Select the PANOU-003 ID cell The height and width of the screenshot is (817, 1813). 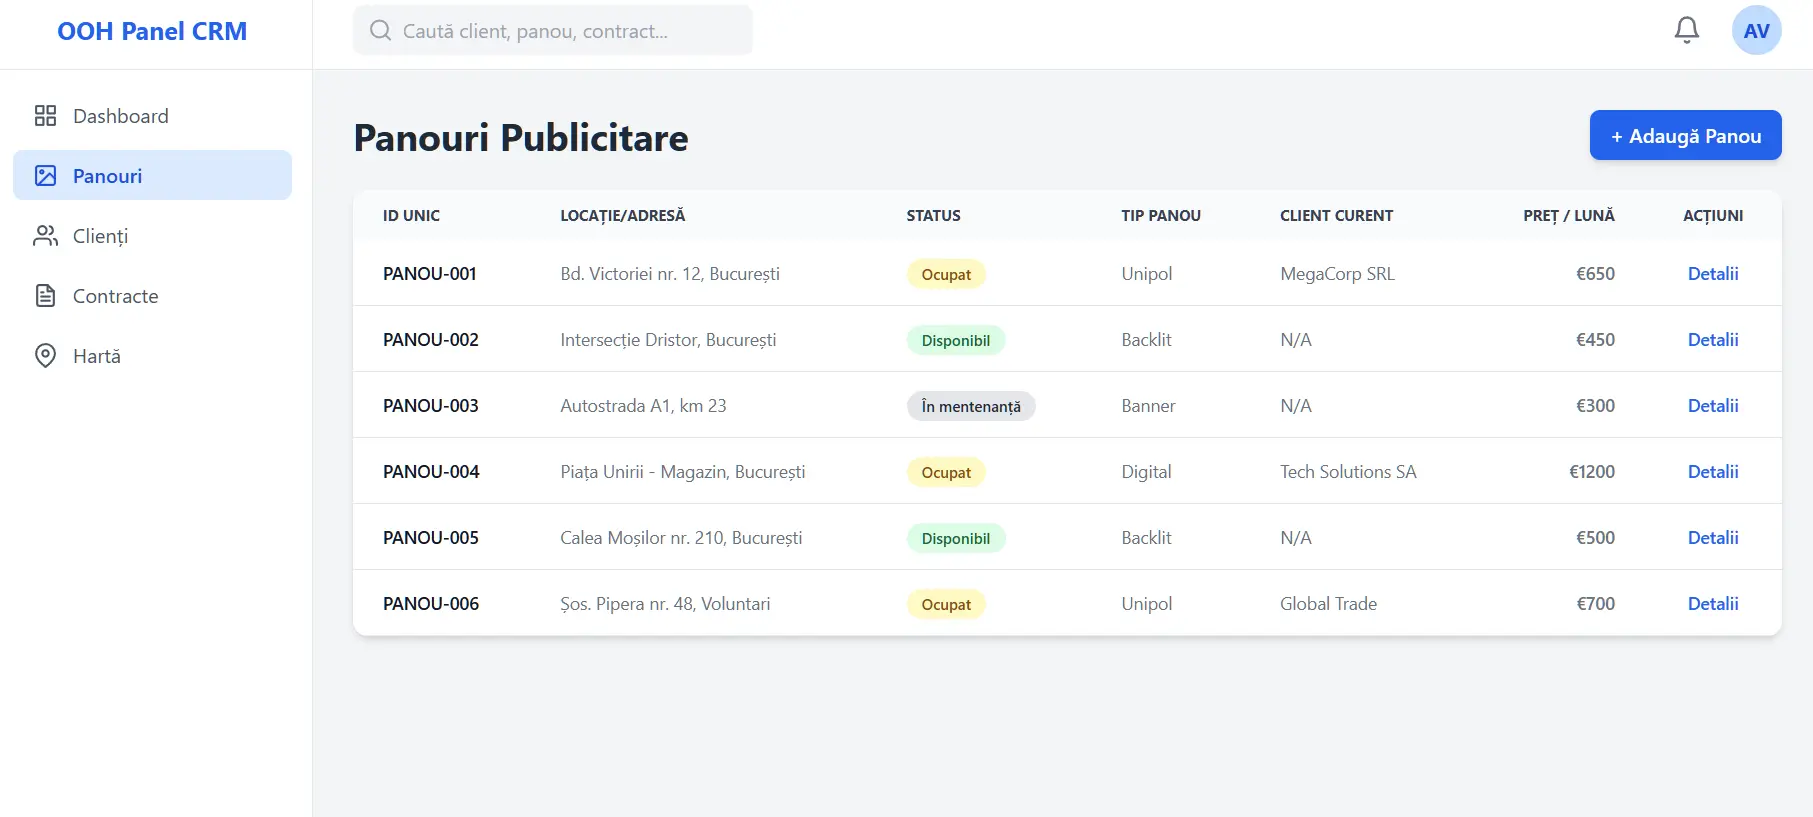[431, 405]
